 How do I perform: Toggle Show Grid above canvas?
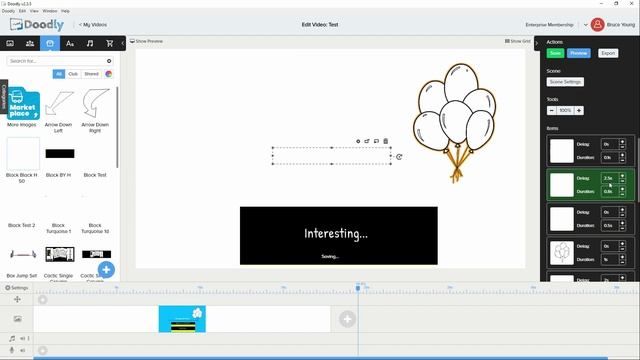coord(518,41)
